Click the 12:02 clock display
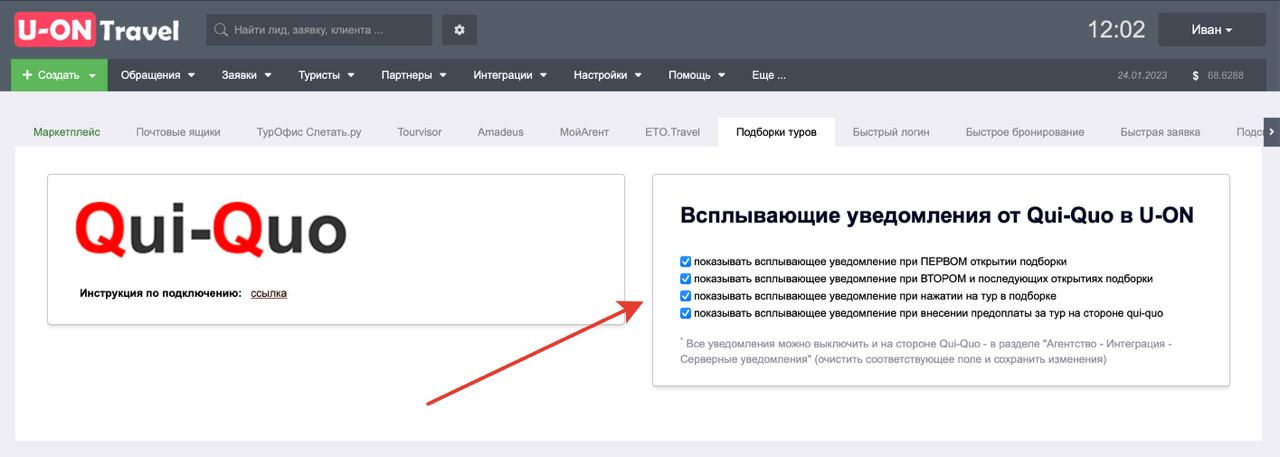This screenshot has height=457, width=1280. pyautogui.click(x=1116, y=30)
